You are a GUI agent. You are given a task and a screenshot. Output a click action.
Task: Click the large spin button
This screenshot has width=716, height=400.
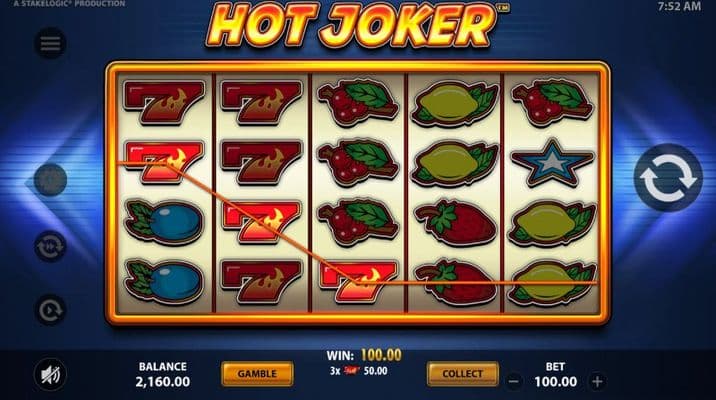[x=668, y=178]
